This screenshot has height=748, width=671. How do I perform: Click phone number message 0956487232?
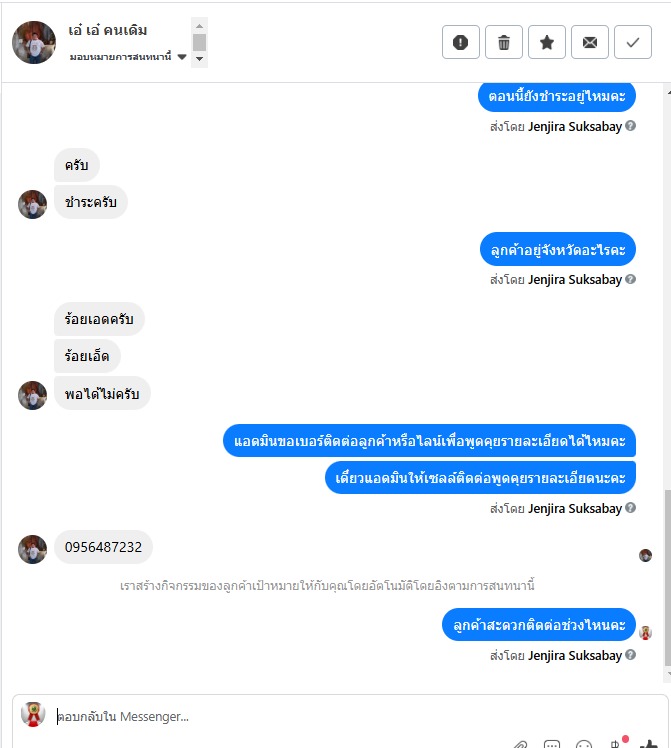click(x=103, y=547)
